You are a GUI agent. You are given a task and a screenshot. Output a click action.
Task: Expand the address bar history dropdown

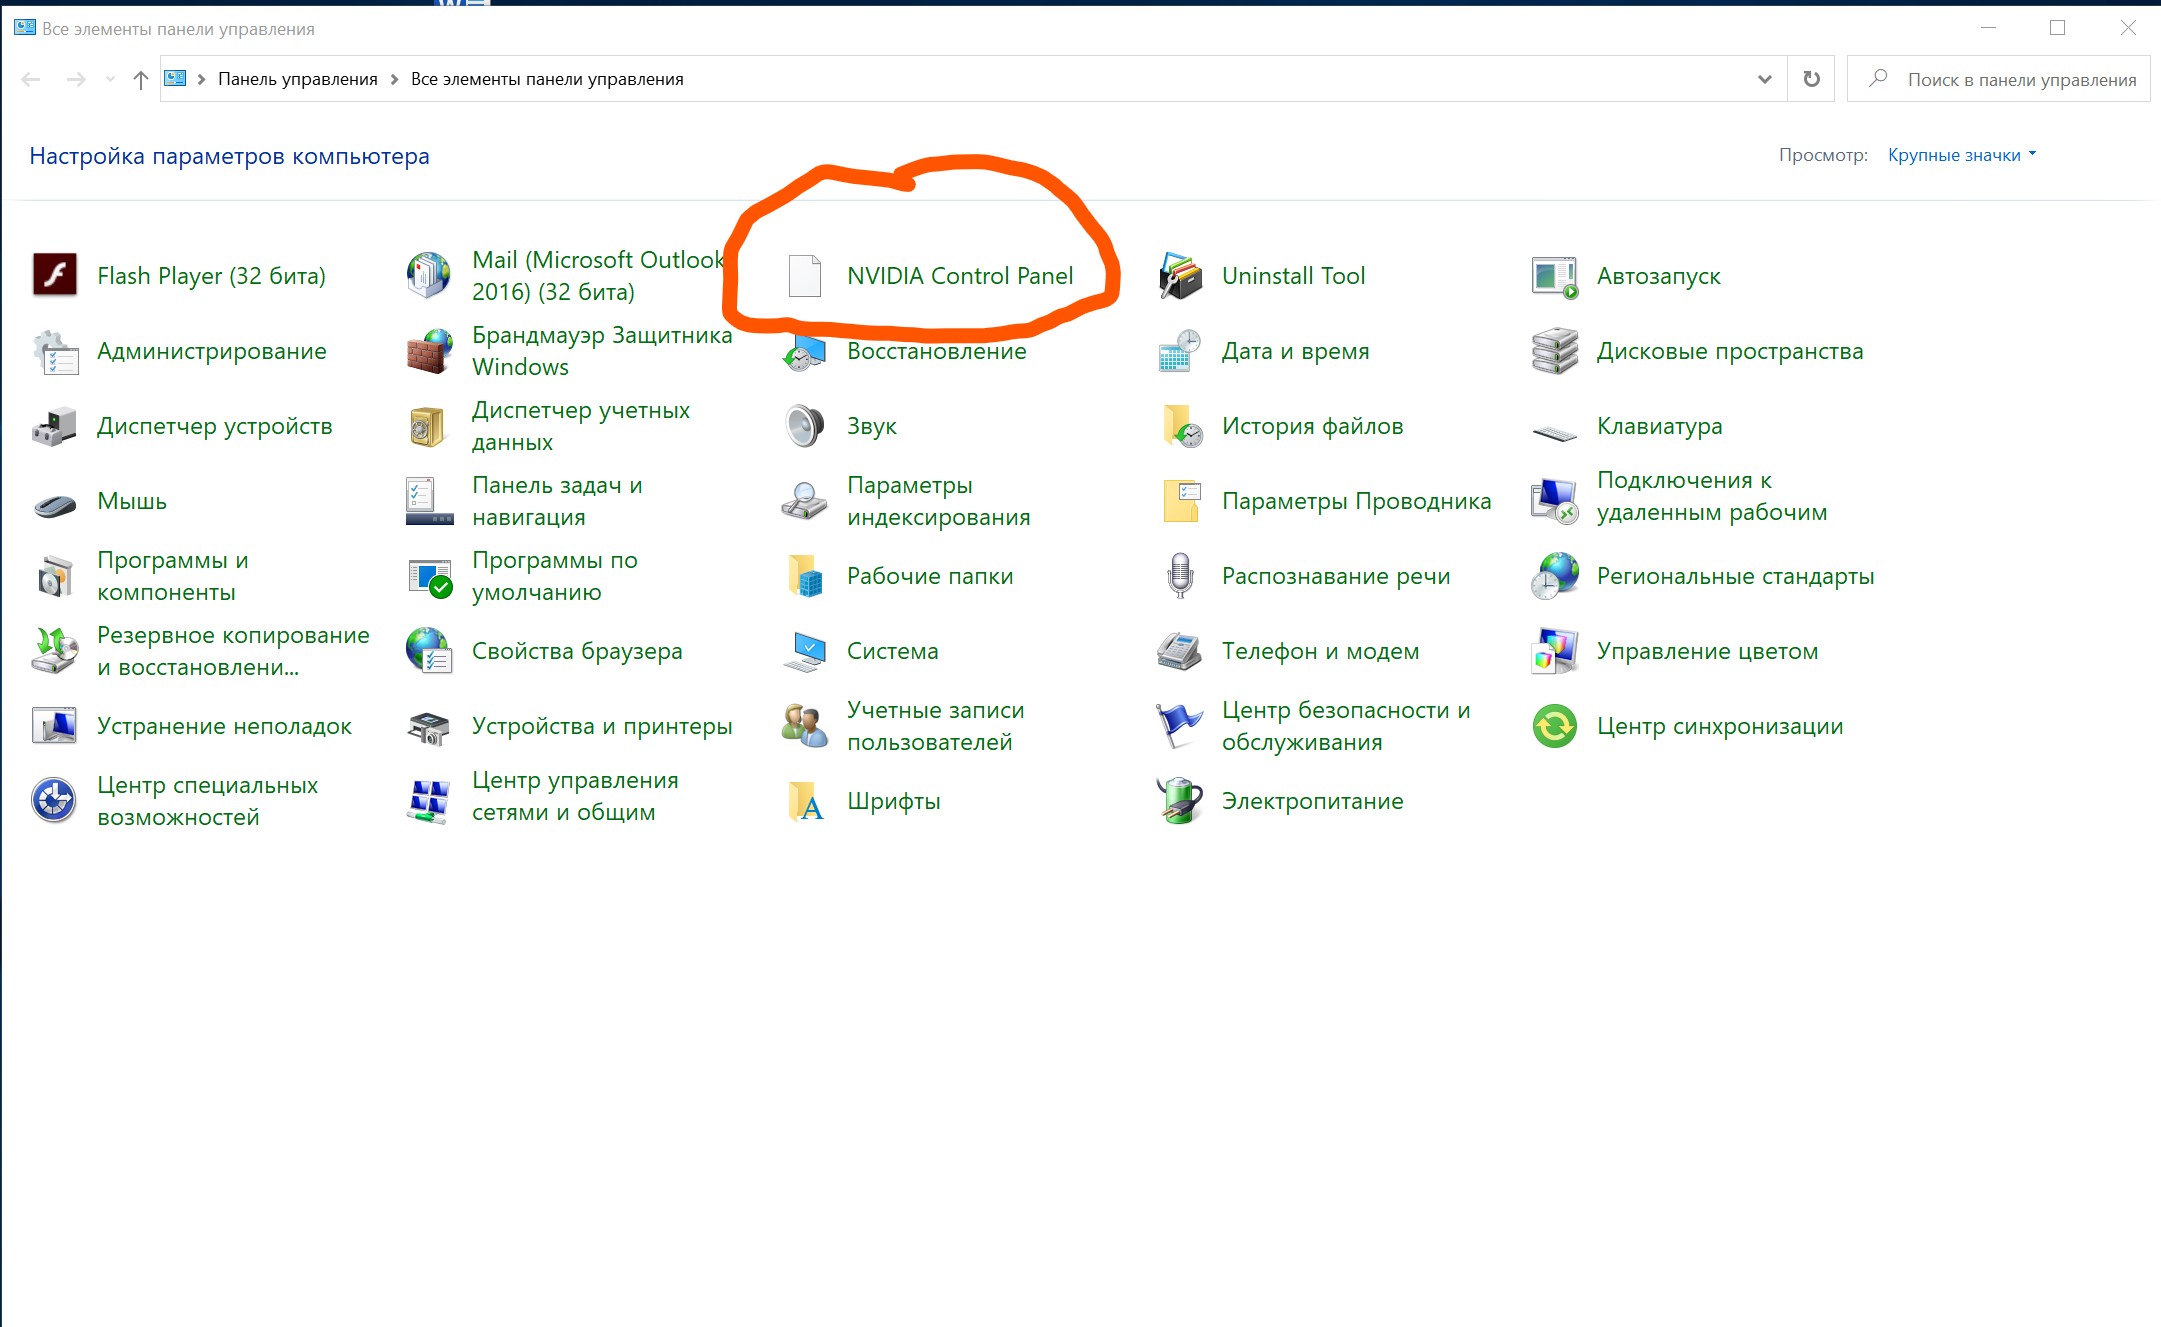[1765, 79]
